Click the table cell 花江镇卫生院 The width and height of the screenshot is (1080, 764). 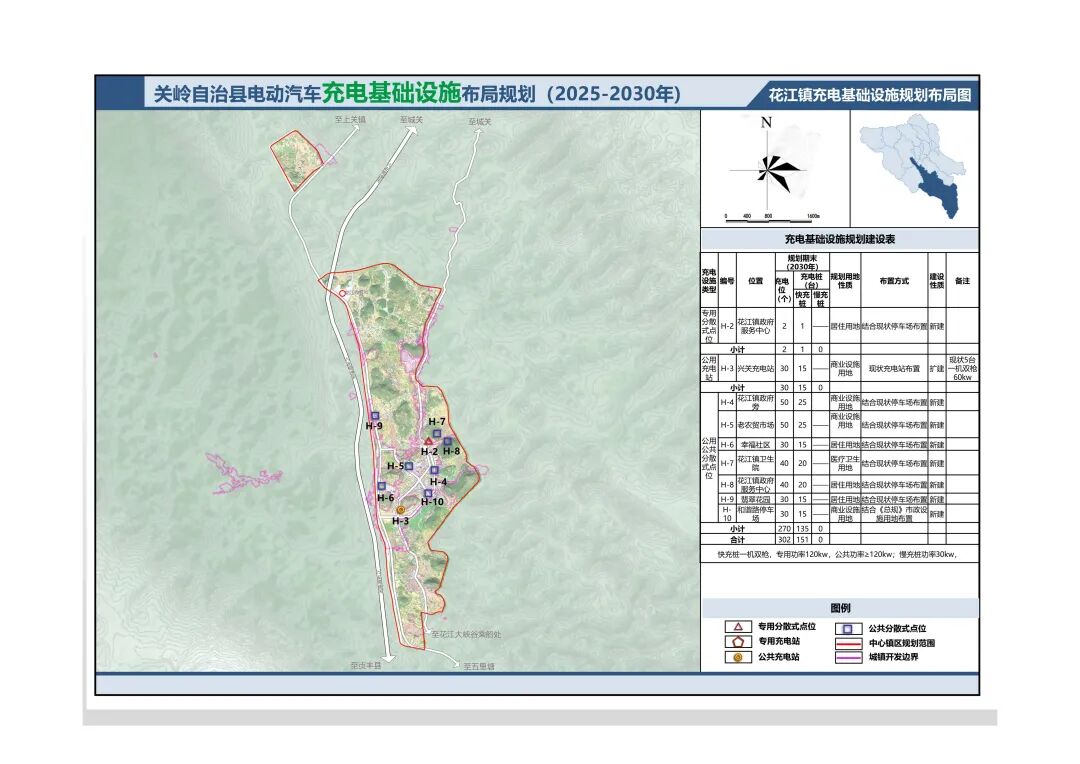click(x=756, y=463)
